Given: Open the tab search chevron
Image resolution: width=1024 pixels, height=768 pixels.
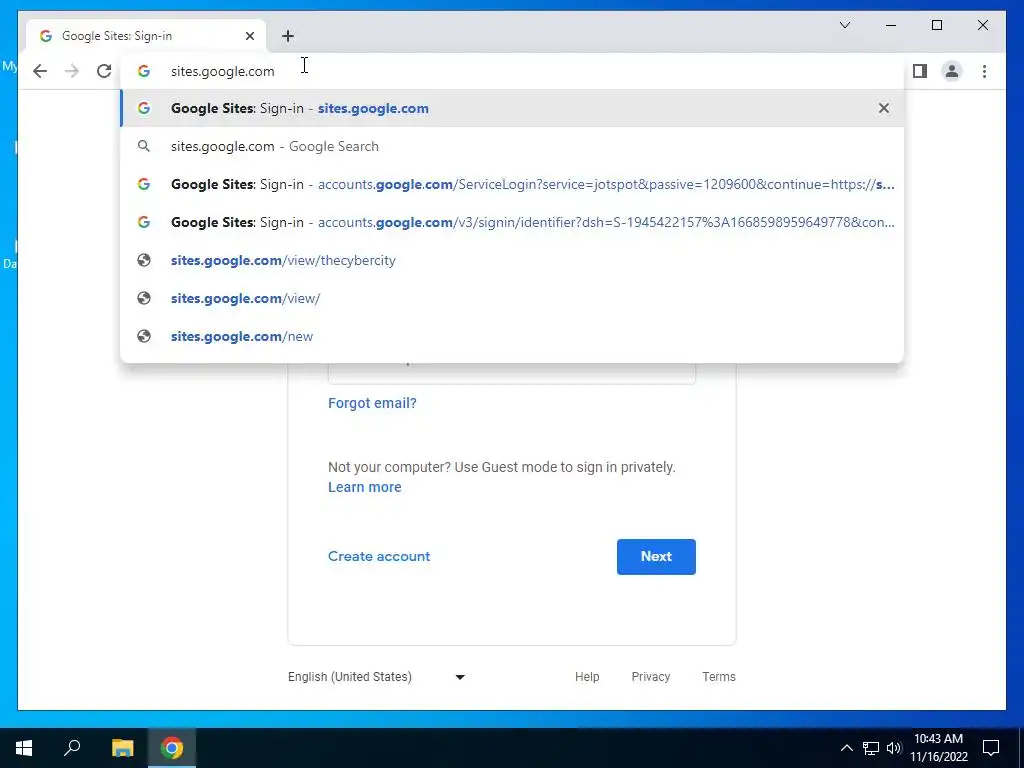Looking at the screenshot, I should click(844, 25).
